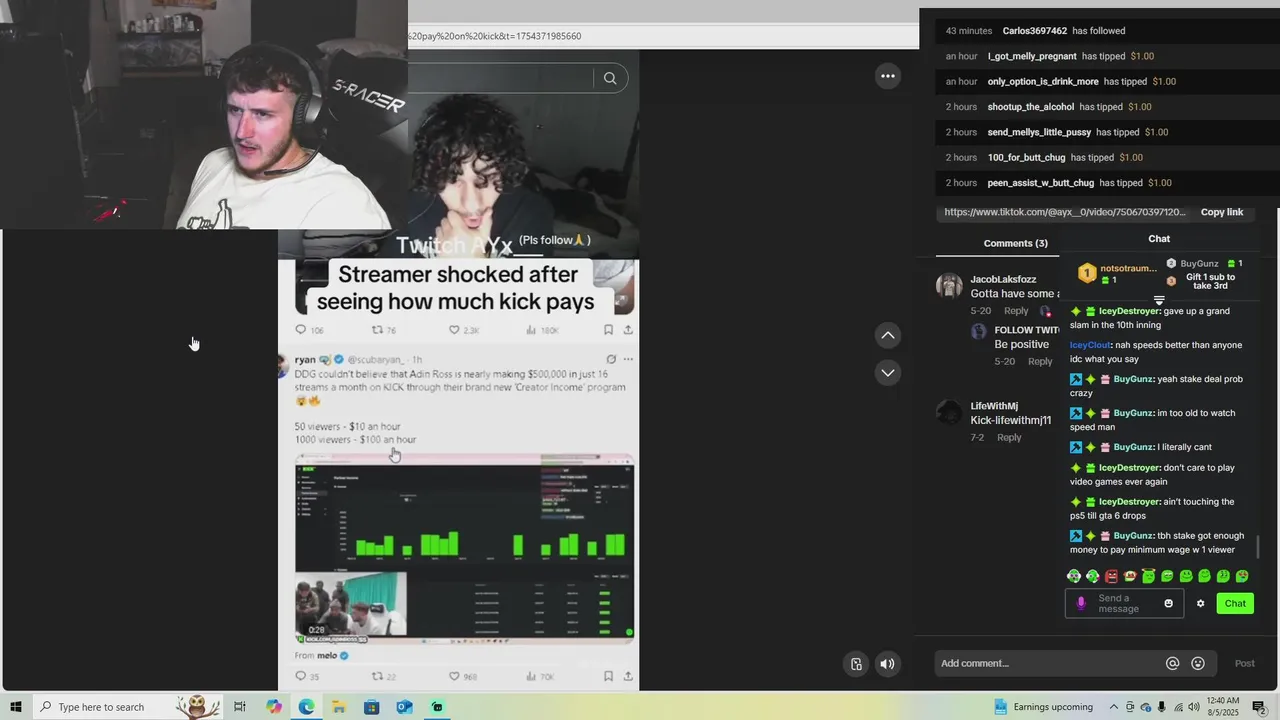Viewport: 1280px width, 720px height.
Task: Open the Windows notification center
Action: (x=1259, y=707)
